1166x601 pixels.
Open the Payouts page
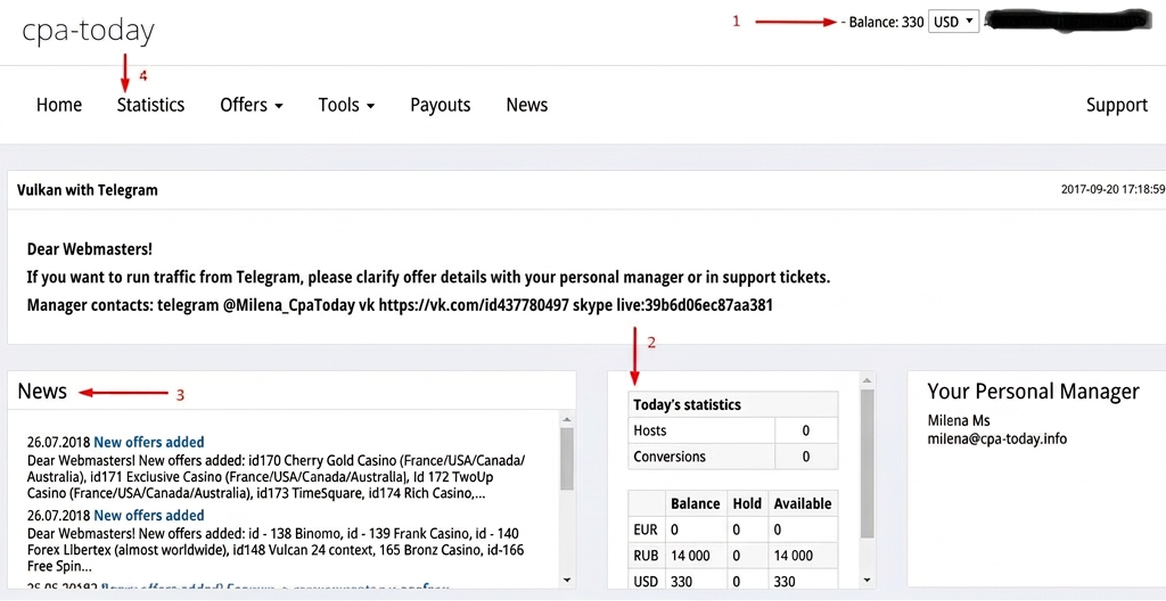pos(440,105)
